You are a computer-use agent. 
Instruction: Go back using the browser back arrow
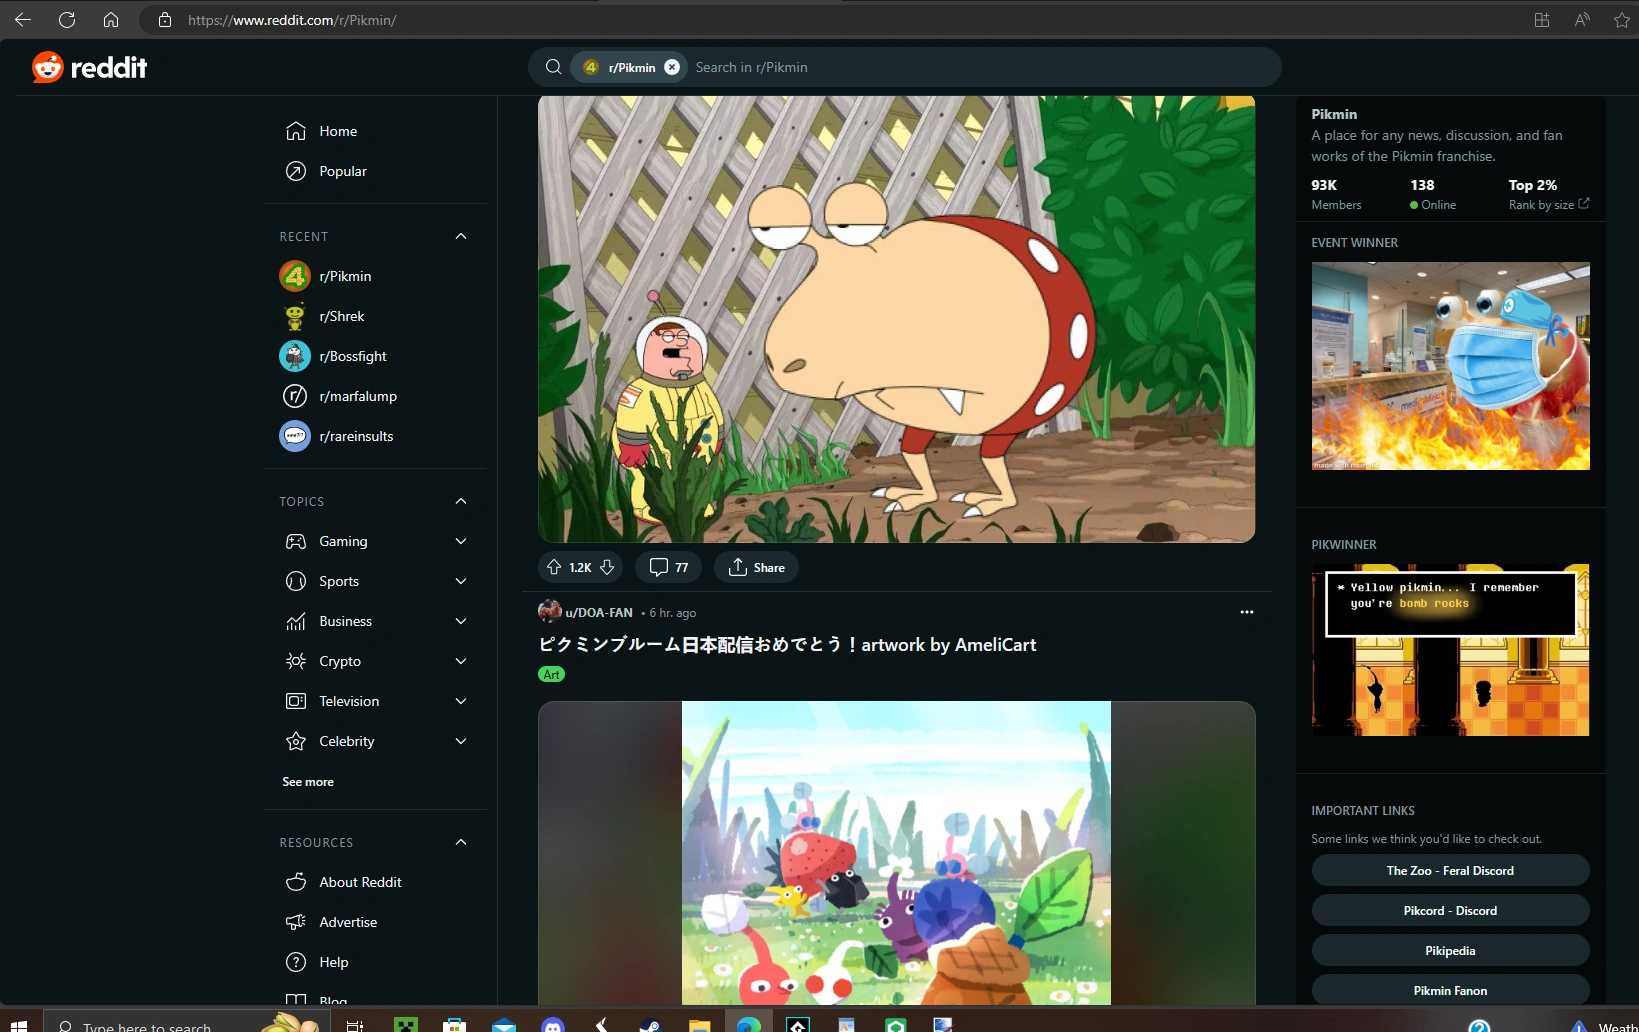click(x=23, y=20)
